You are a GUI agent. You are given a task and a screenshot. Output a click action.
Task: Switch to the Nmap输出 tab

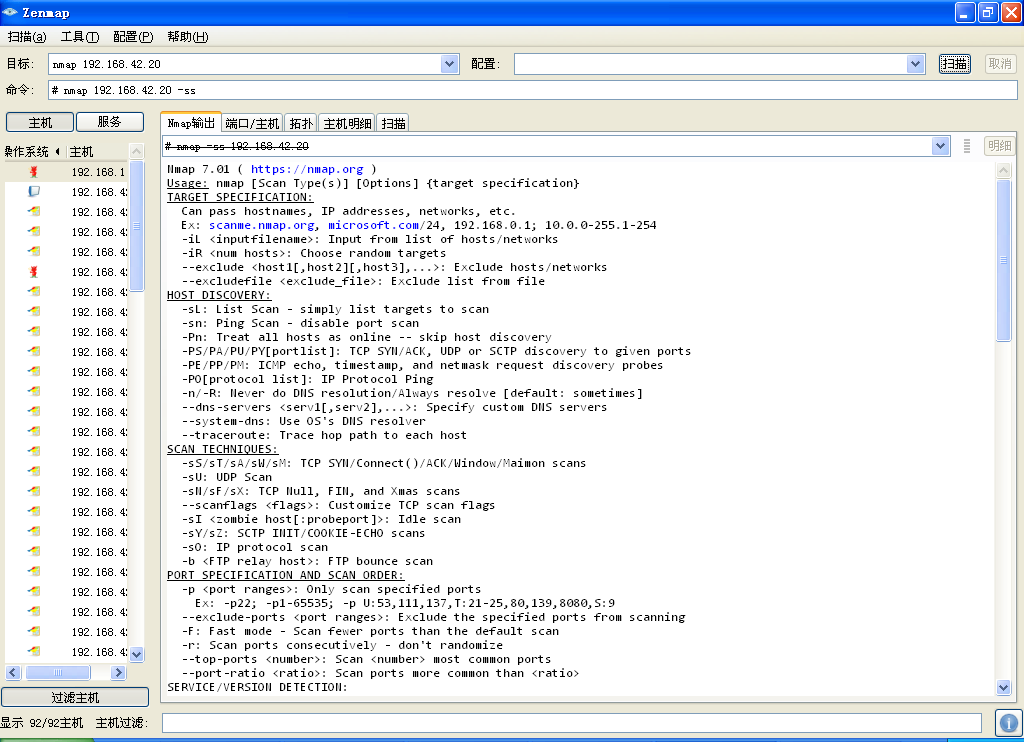click(191, 123)
